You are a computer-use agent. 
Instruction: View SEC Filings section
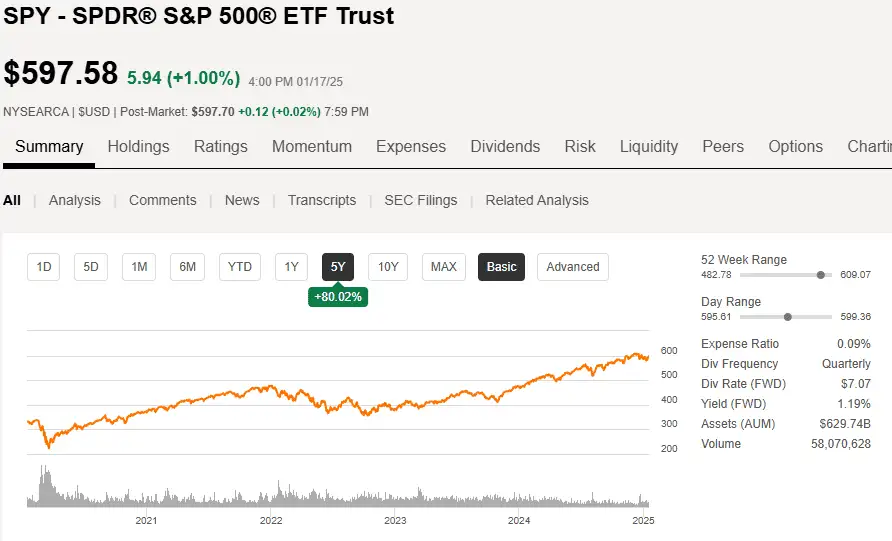[x=420, y=200]
